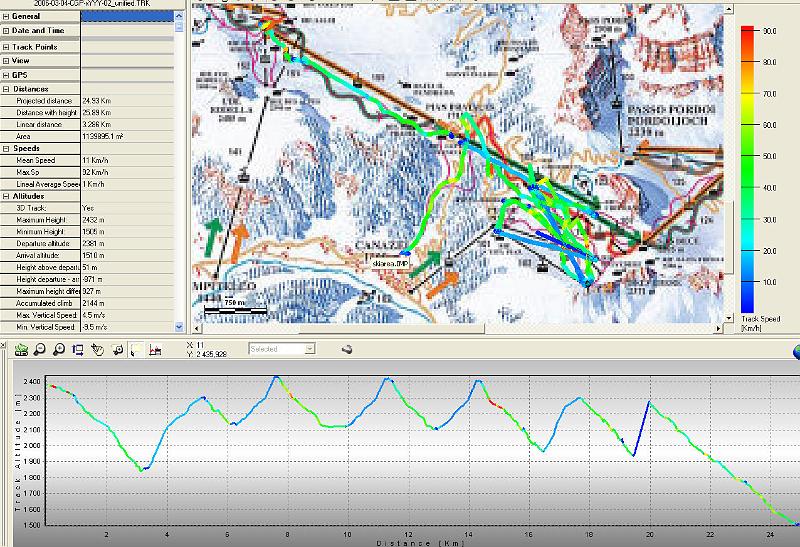800x547 pixels.
Task: Click the Departure altitude label
Action: pos(43,244)
